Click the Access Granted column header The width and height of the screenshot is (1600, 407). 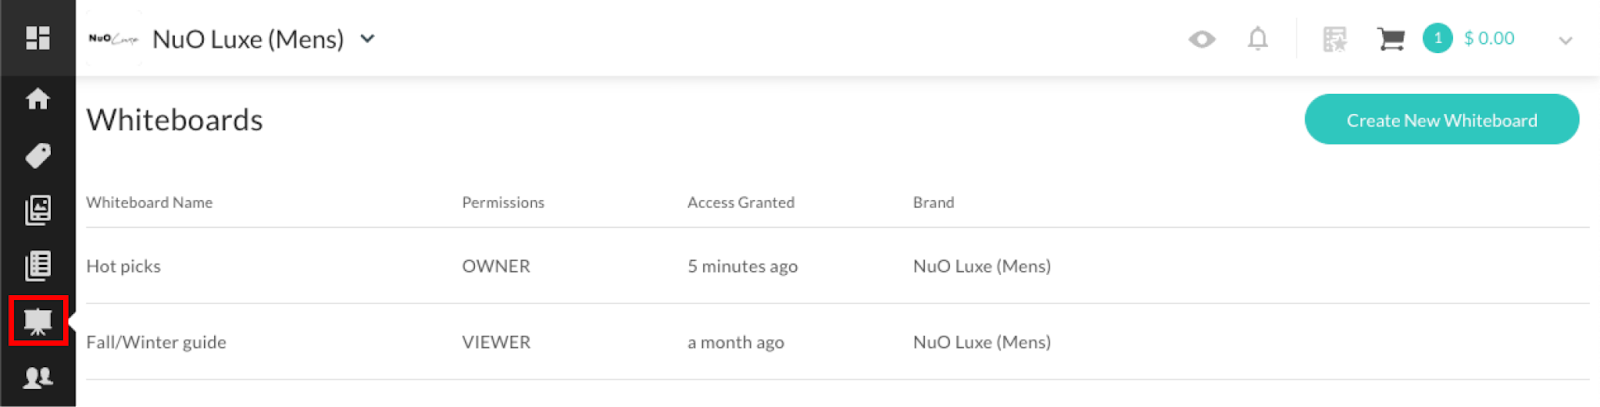[741, 202]
